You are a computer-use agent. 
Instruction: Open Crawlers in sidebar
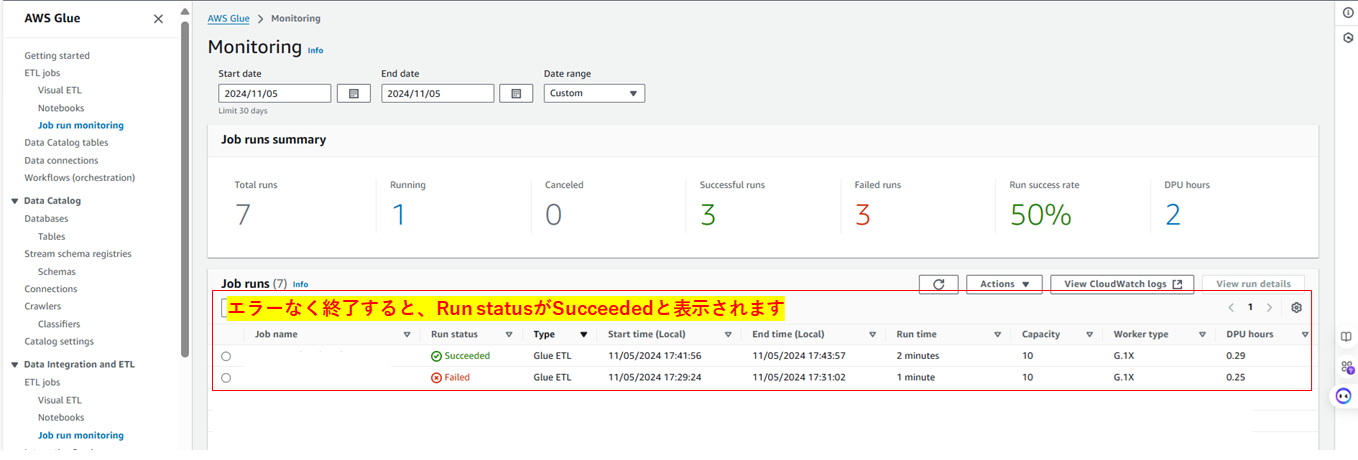point(42,306)
